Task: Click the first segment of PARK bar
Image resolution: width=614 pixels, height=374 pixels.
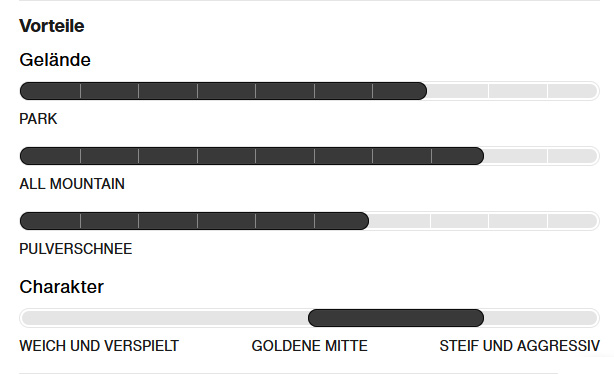Action: (50, 91)
